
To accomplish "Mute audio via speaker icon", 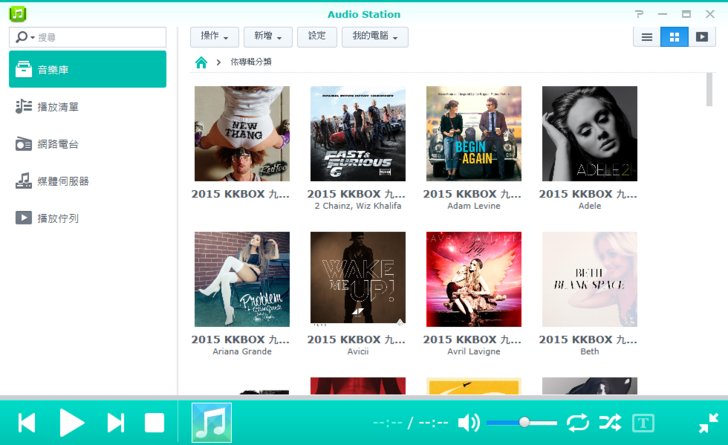I will click(x=468, y=423).
